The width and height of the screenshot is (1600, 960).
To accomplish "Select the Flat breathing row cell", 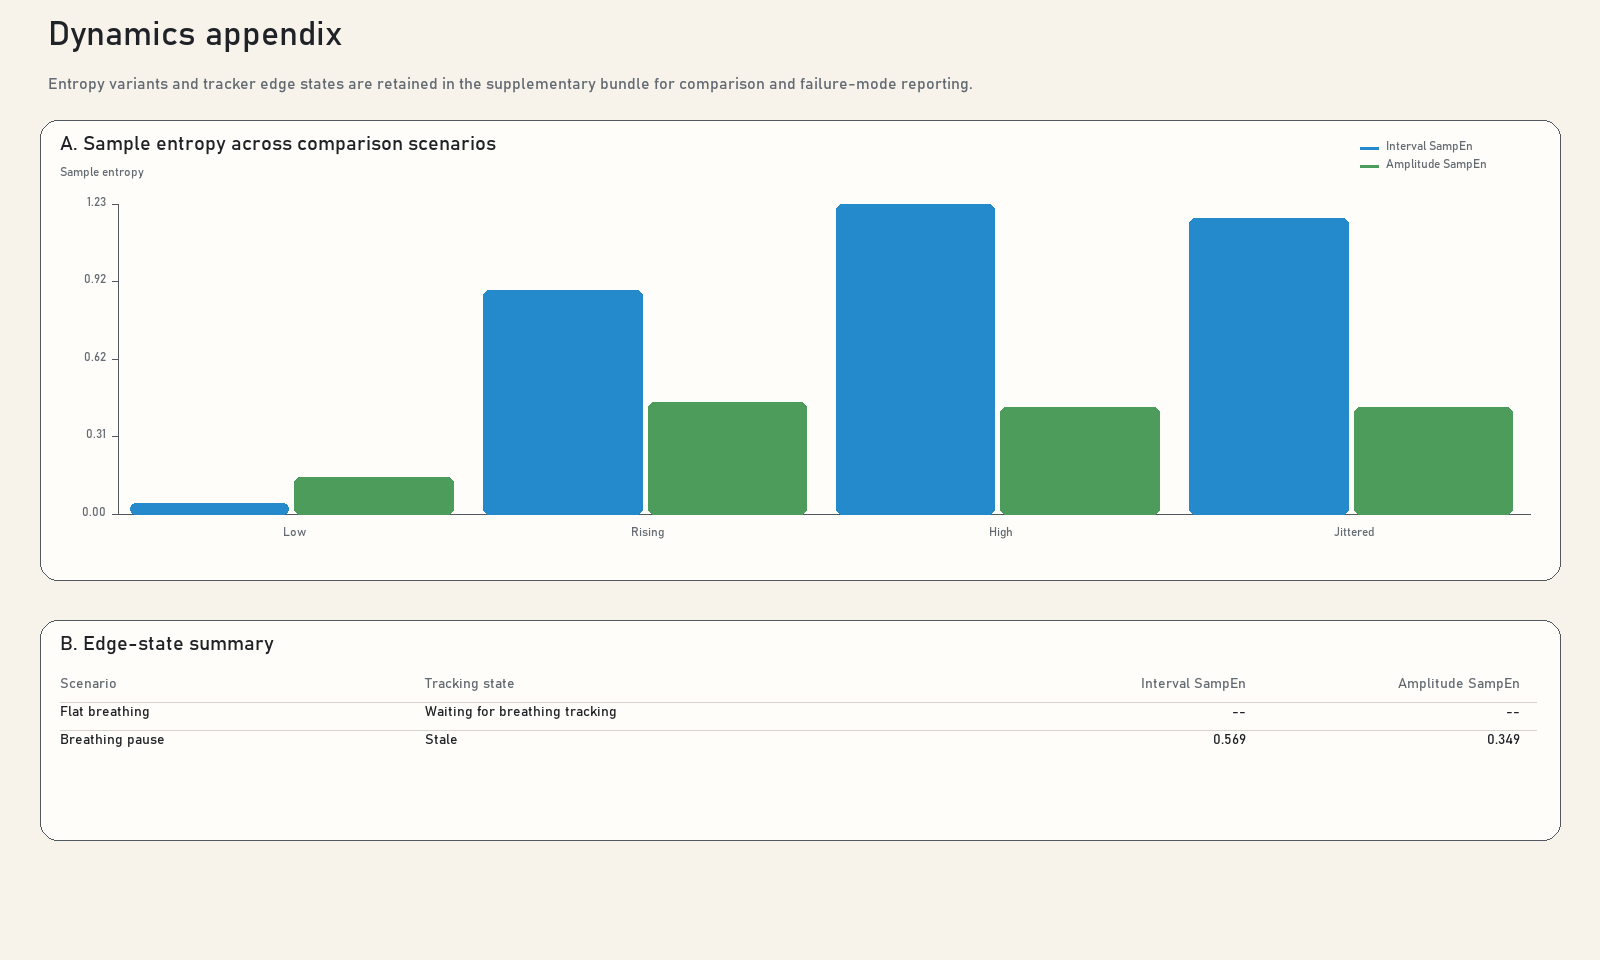I will [105, 712].
